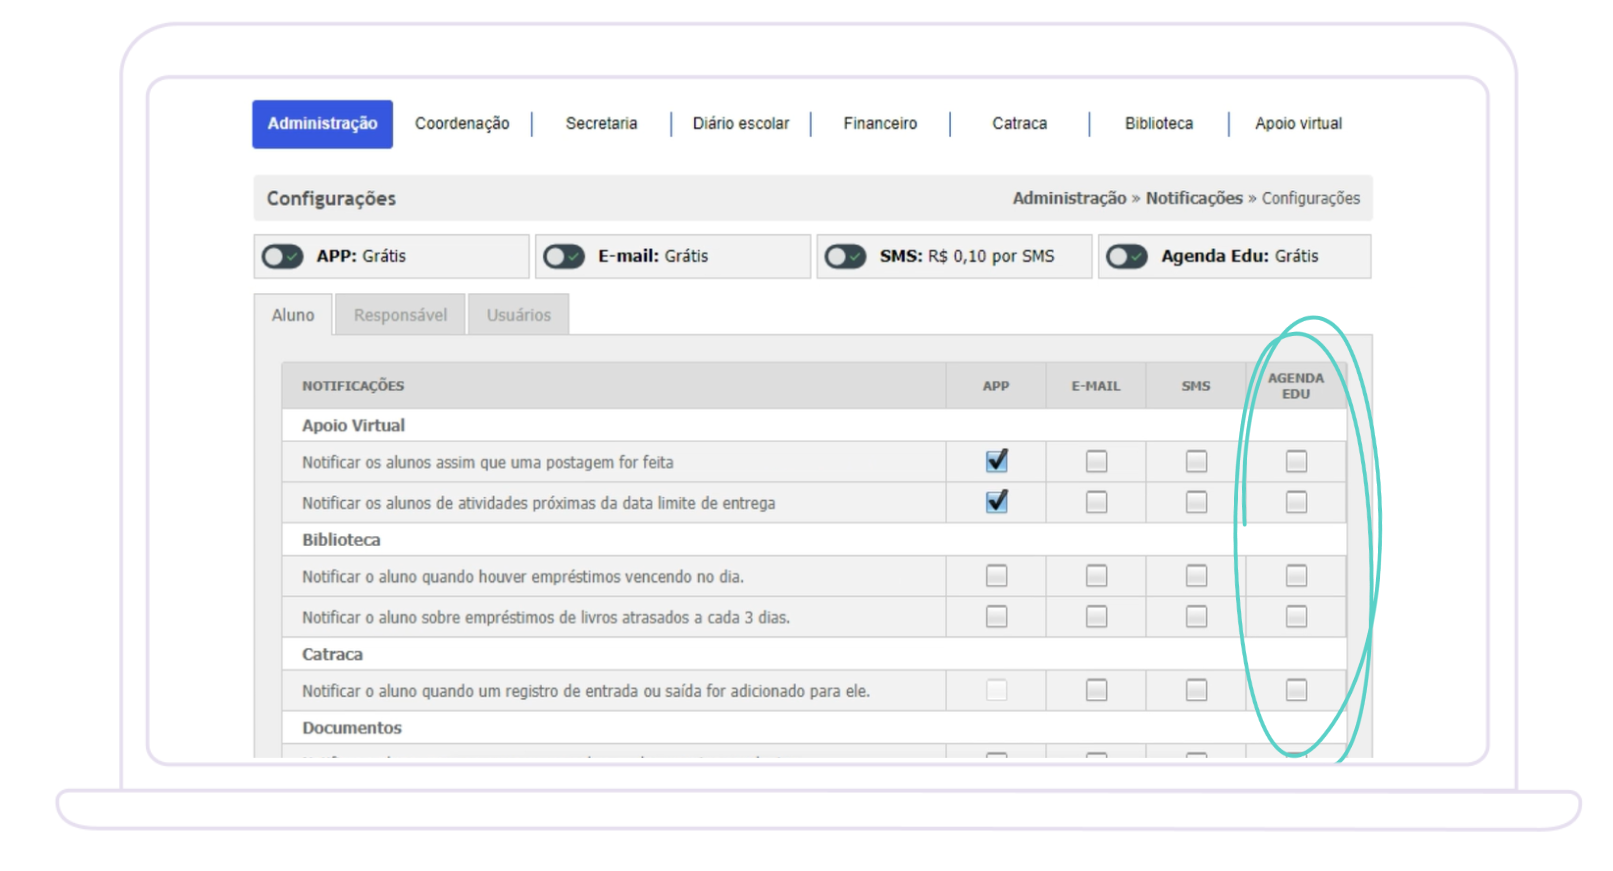Go to the Secretaria menu
The image size is (1613, 871).
click(x=601, y=124)
